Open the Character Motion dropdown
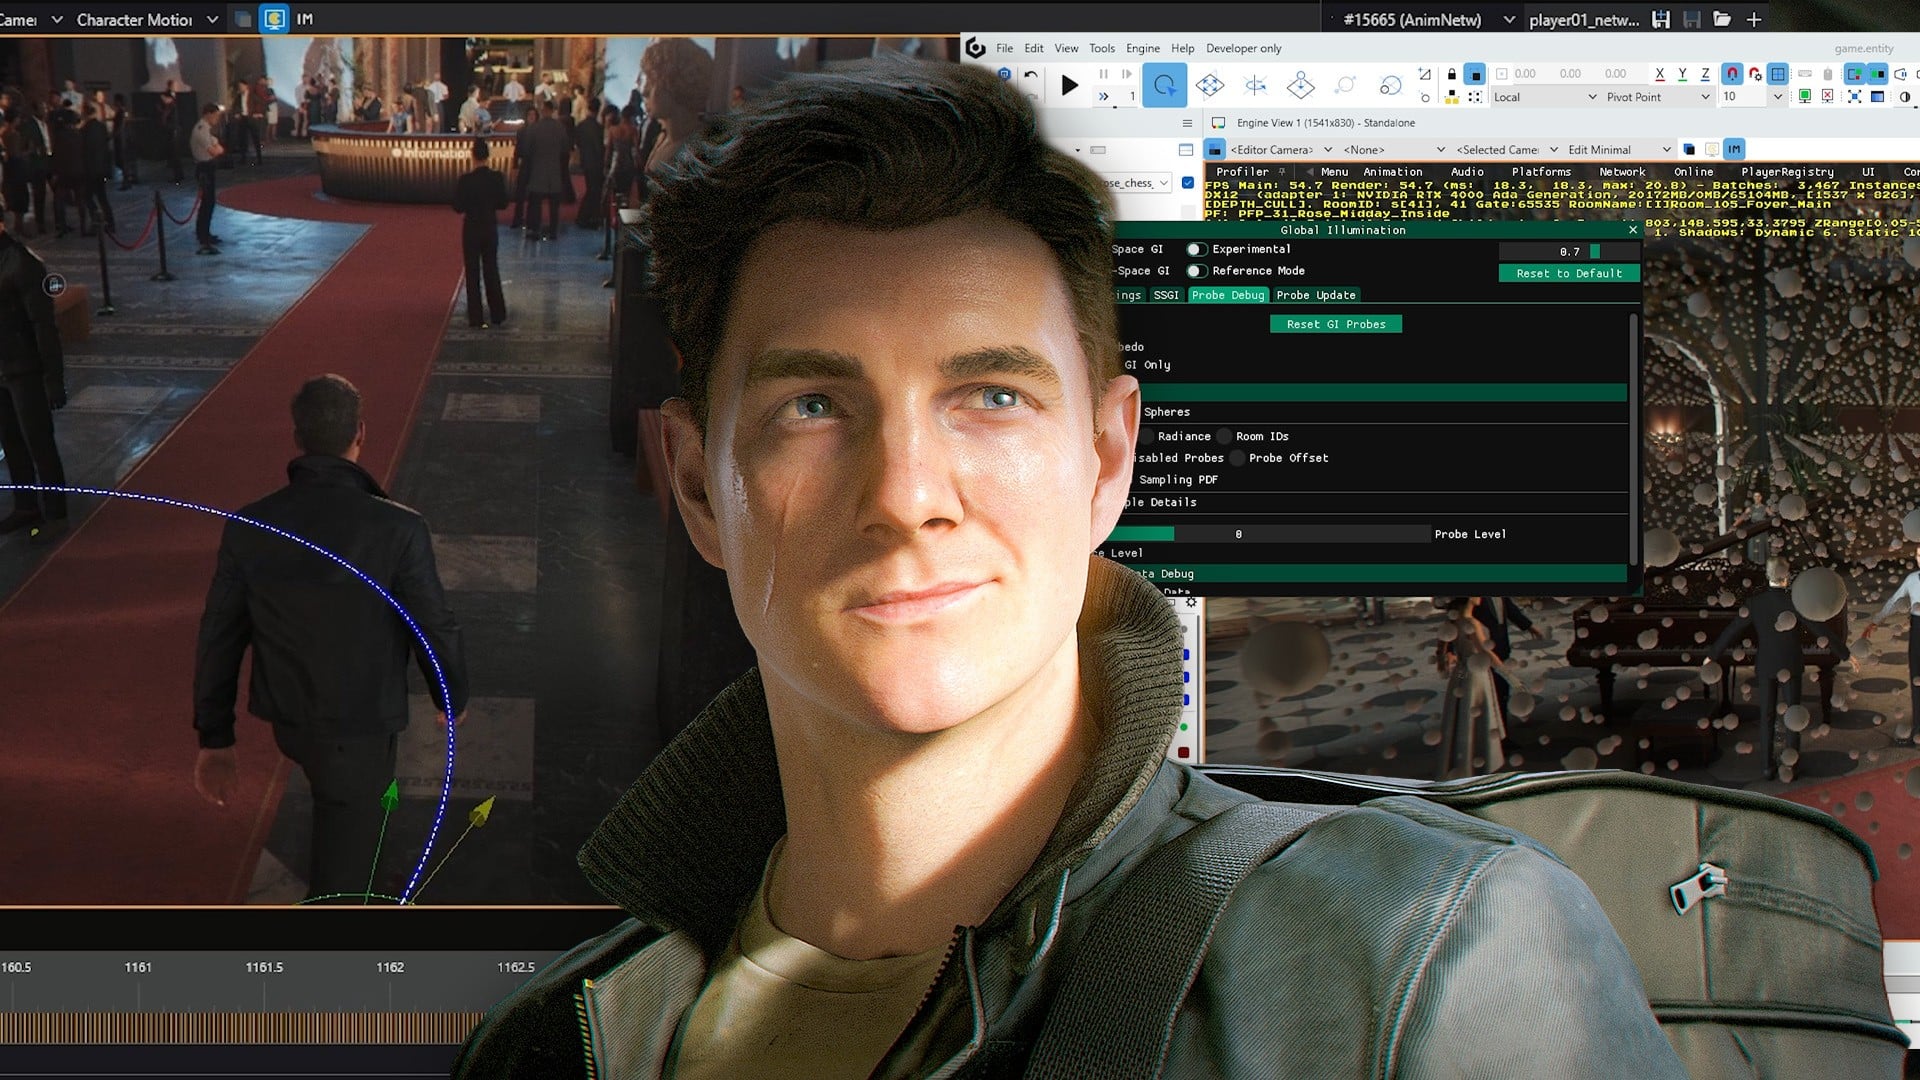Screen dimensions: 1920x1080 tap(146, 19)
